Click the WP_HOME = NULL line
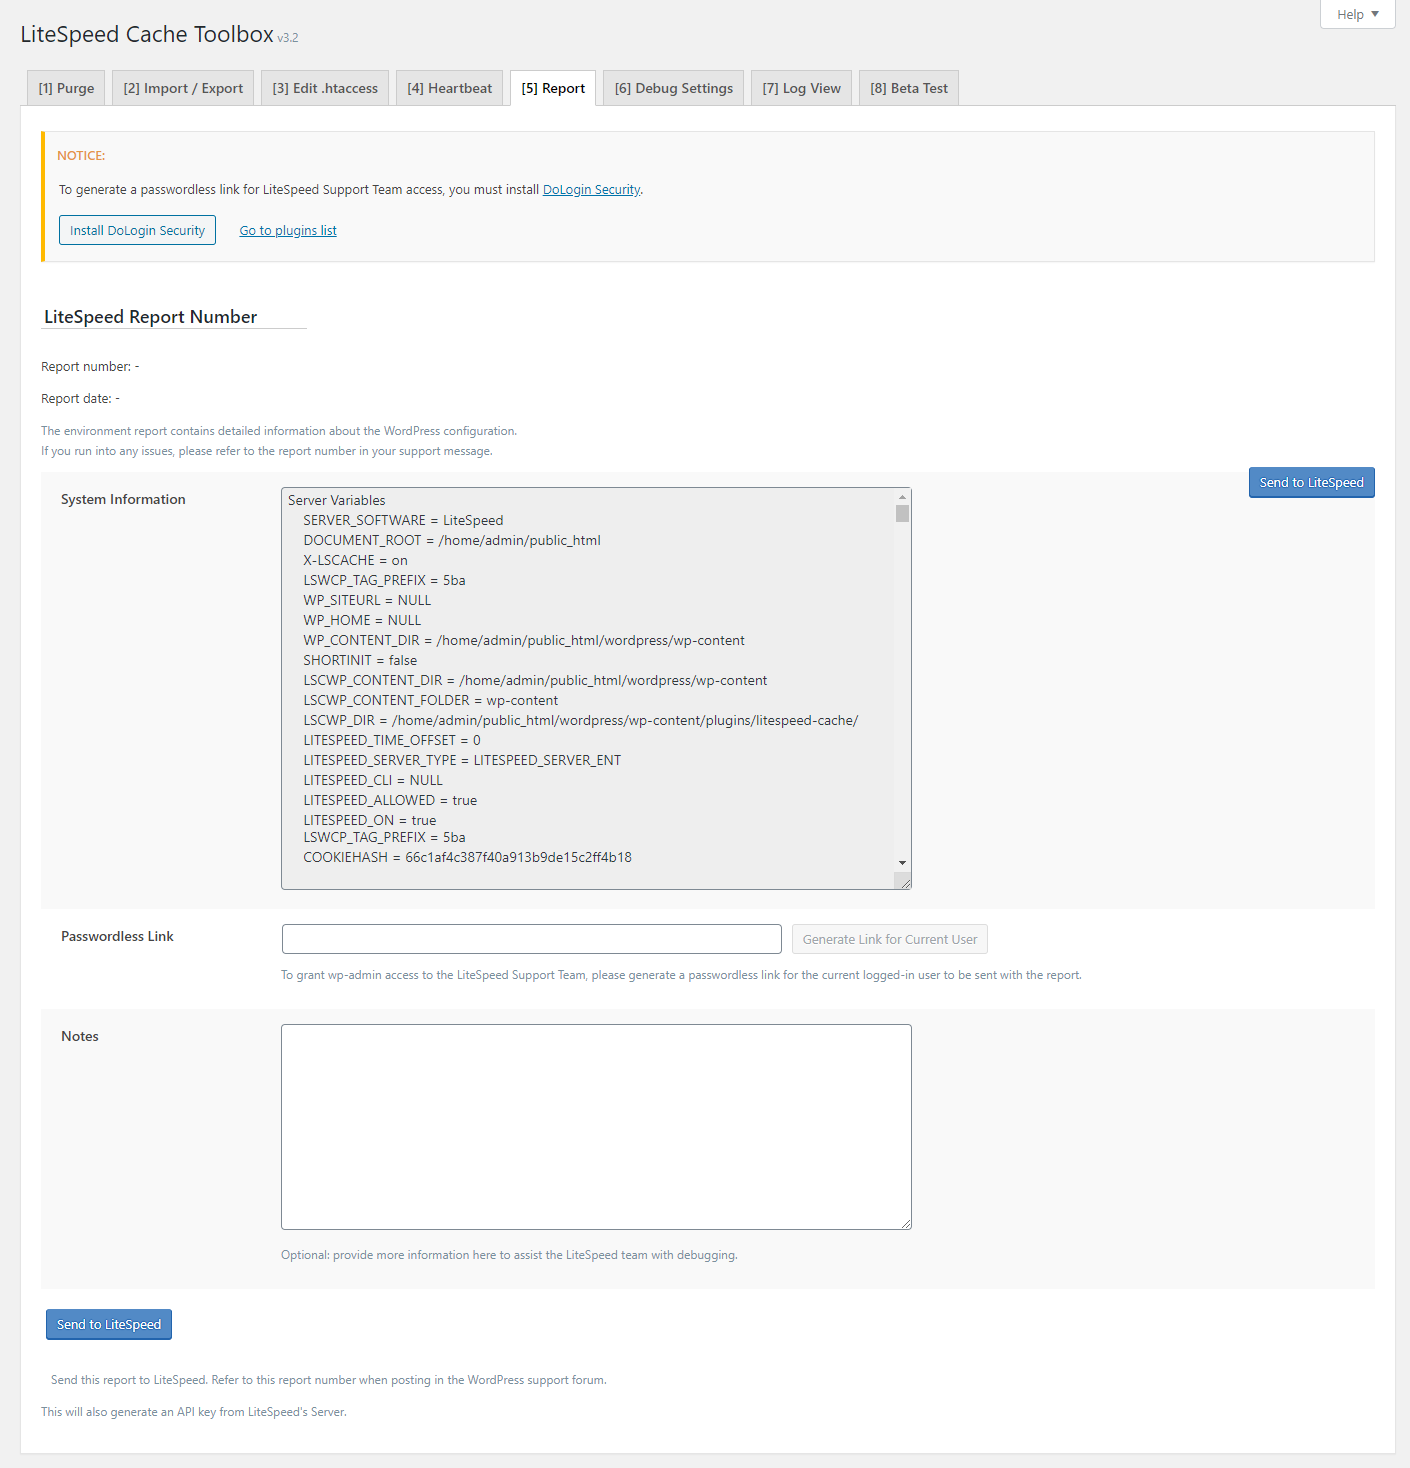The height and width of the screenshot is (1468, 1410). pos(362,620)
